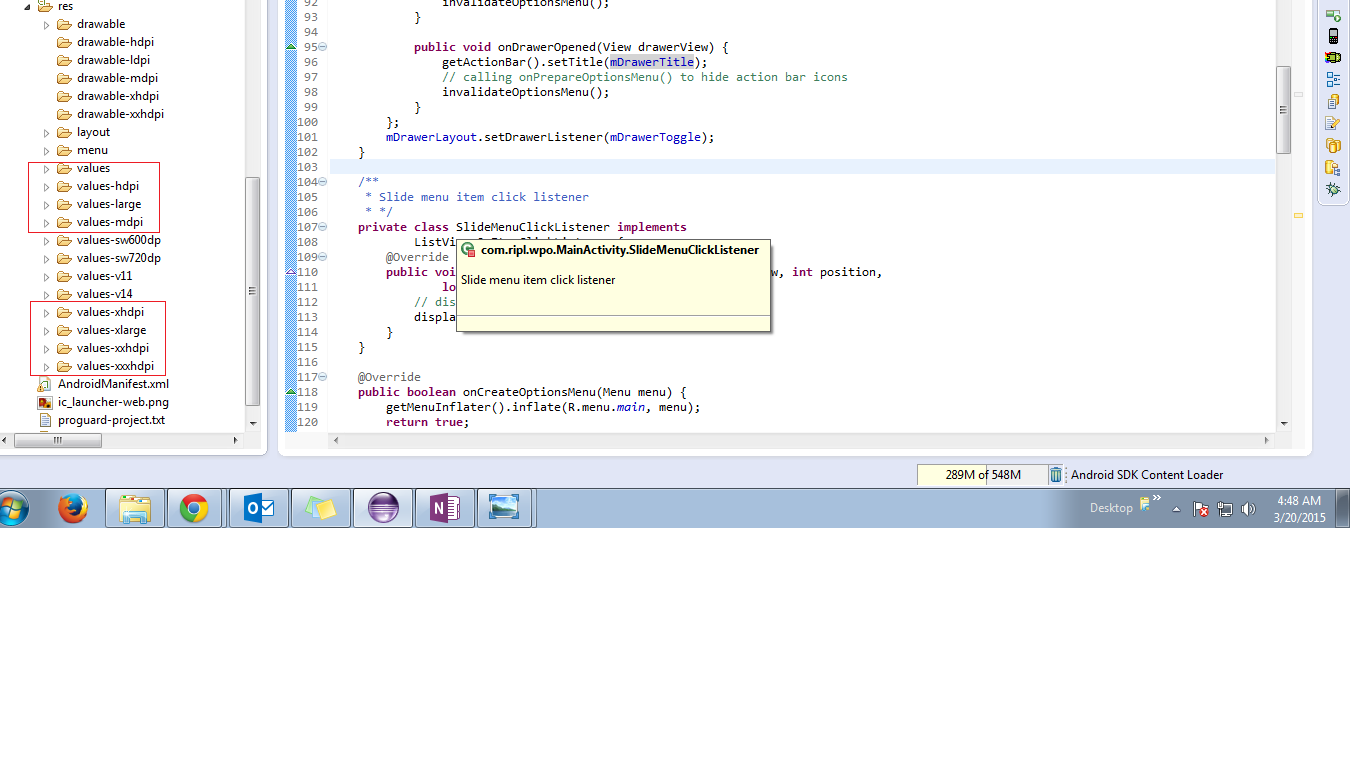Click the cylinder with tree hierarchy icon

[x=1333, y=167]
